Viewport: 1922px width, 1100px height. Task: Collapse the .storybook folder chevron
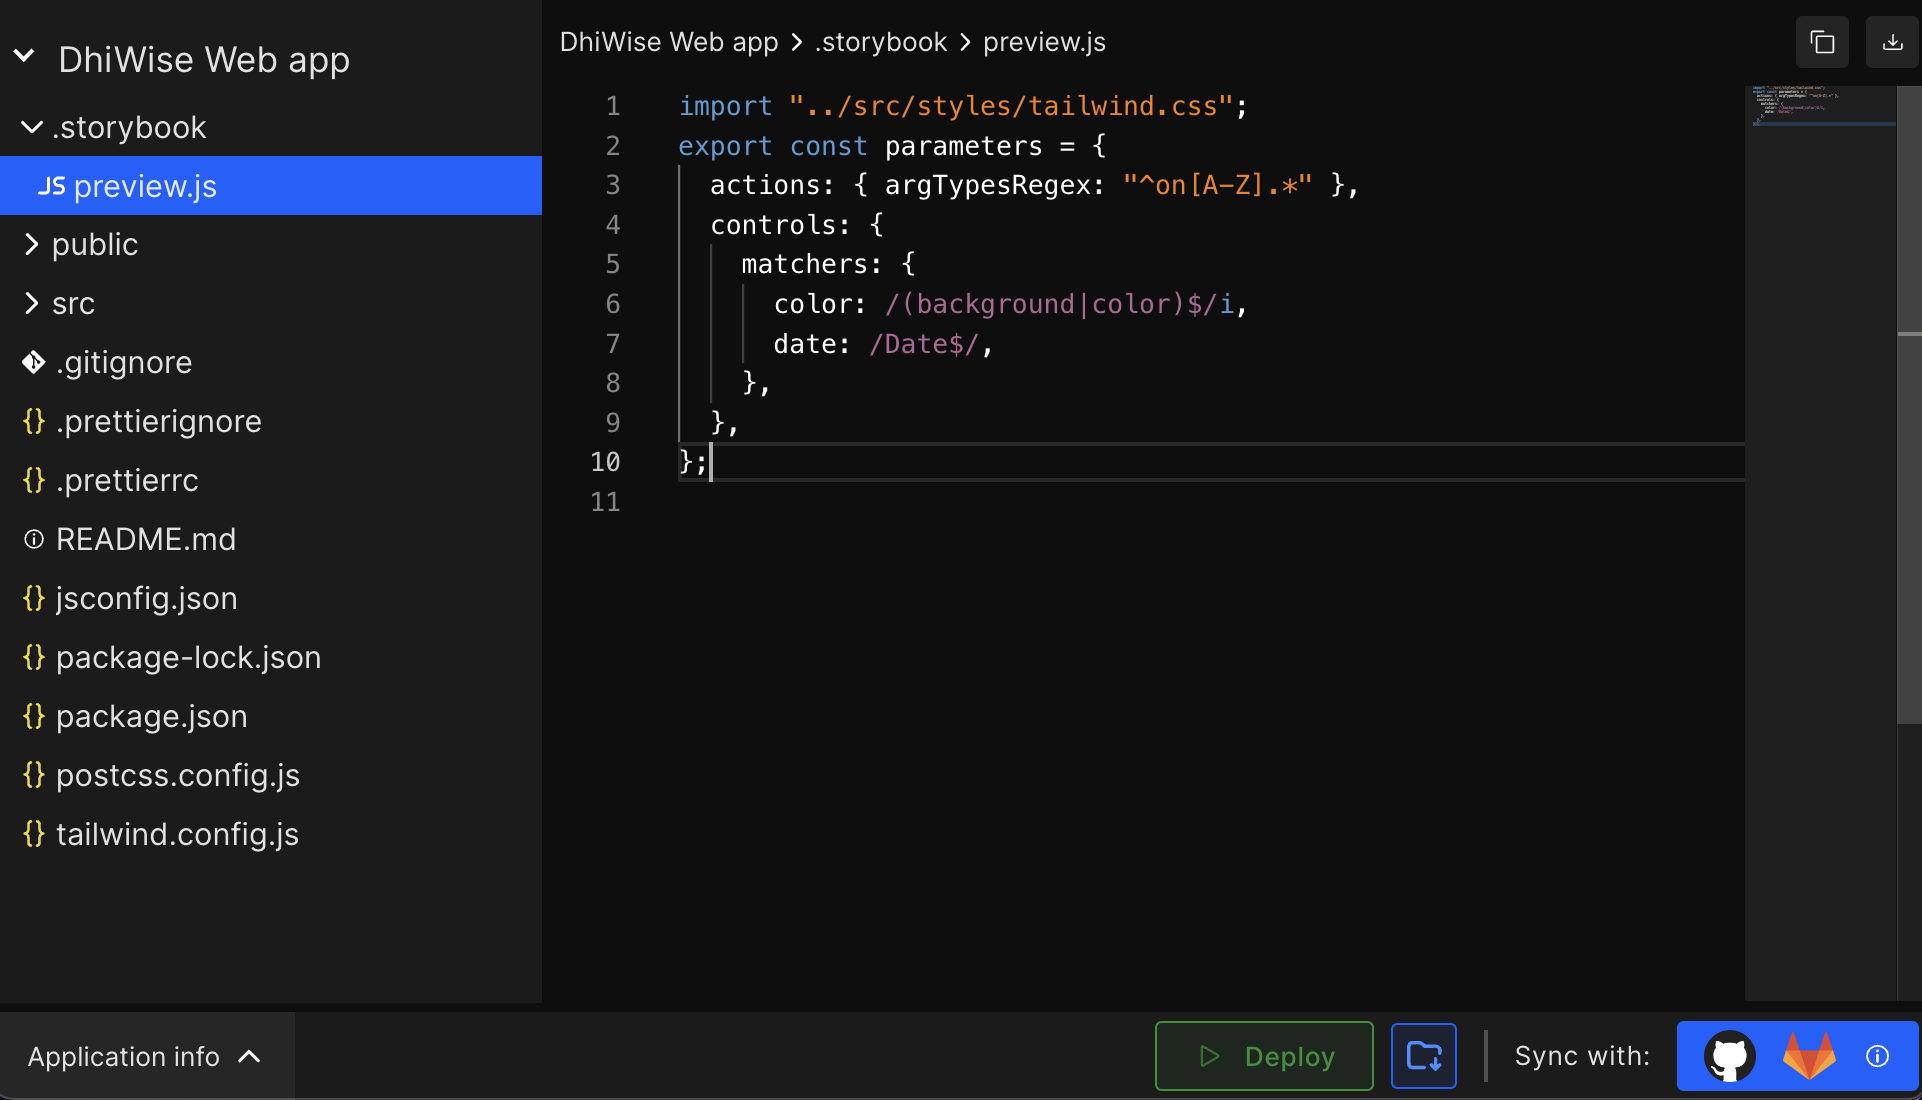32,127
